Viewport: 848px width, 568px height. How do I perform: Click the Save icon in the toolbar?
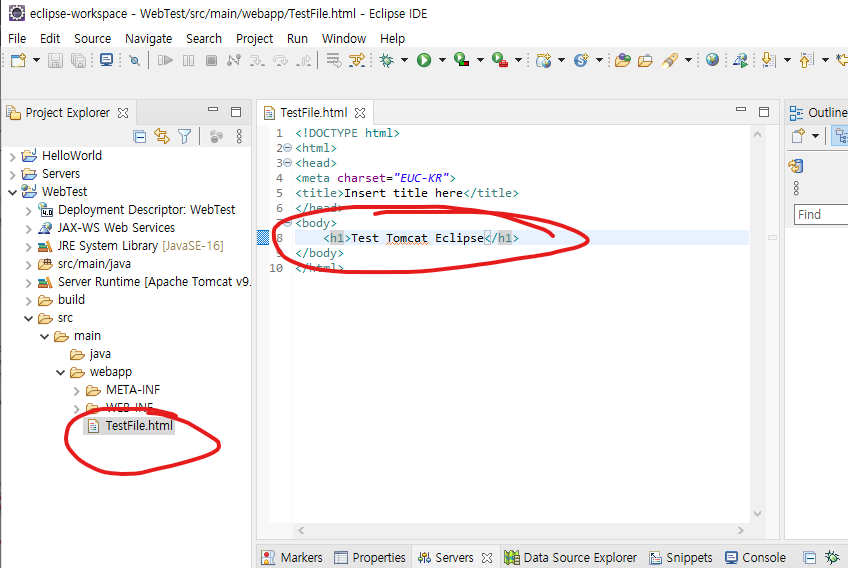[55, 60]
